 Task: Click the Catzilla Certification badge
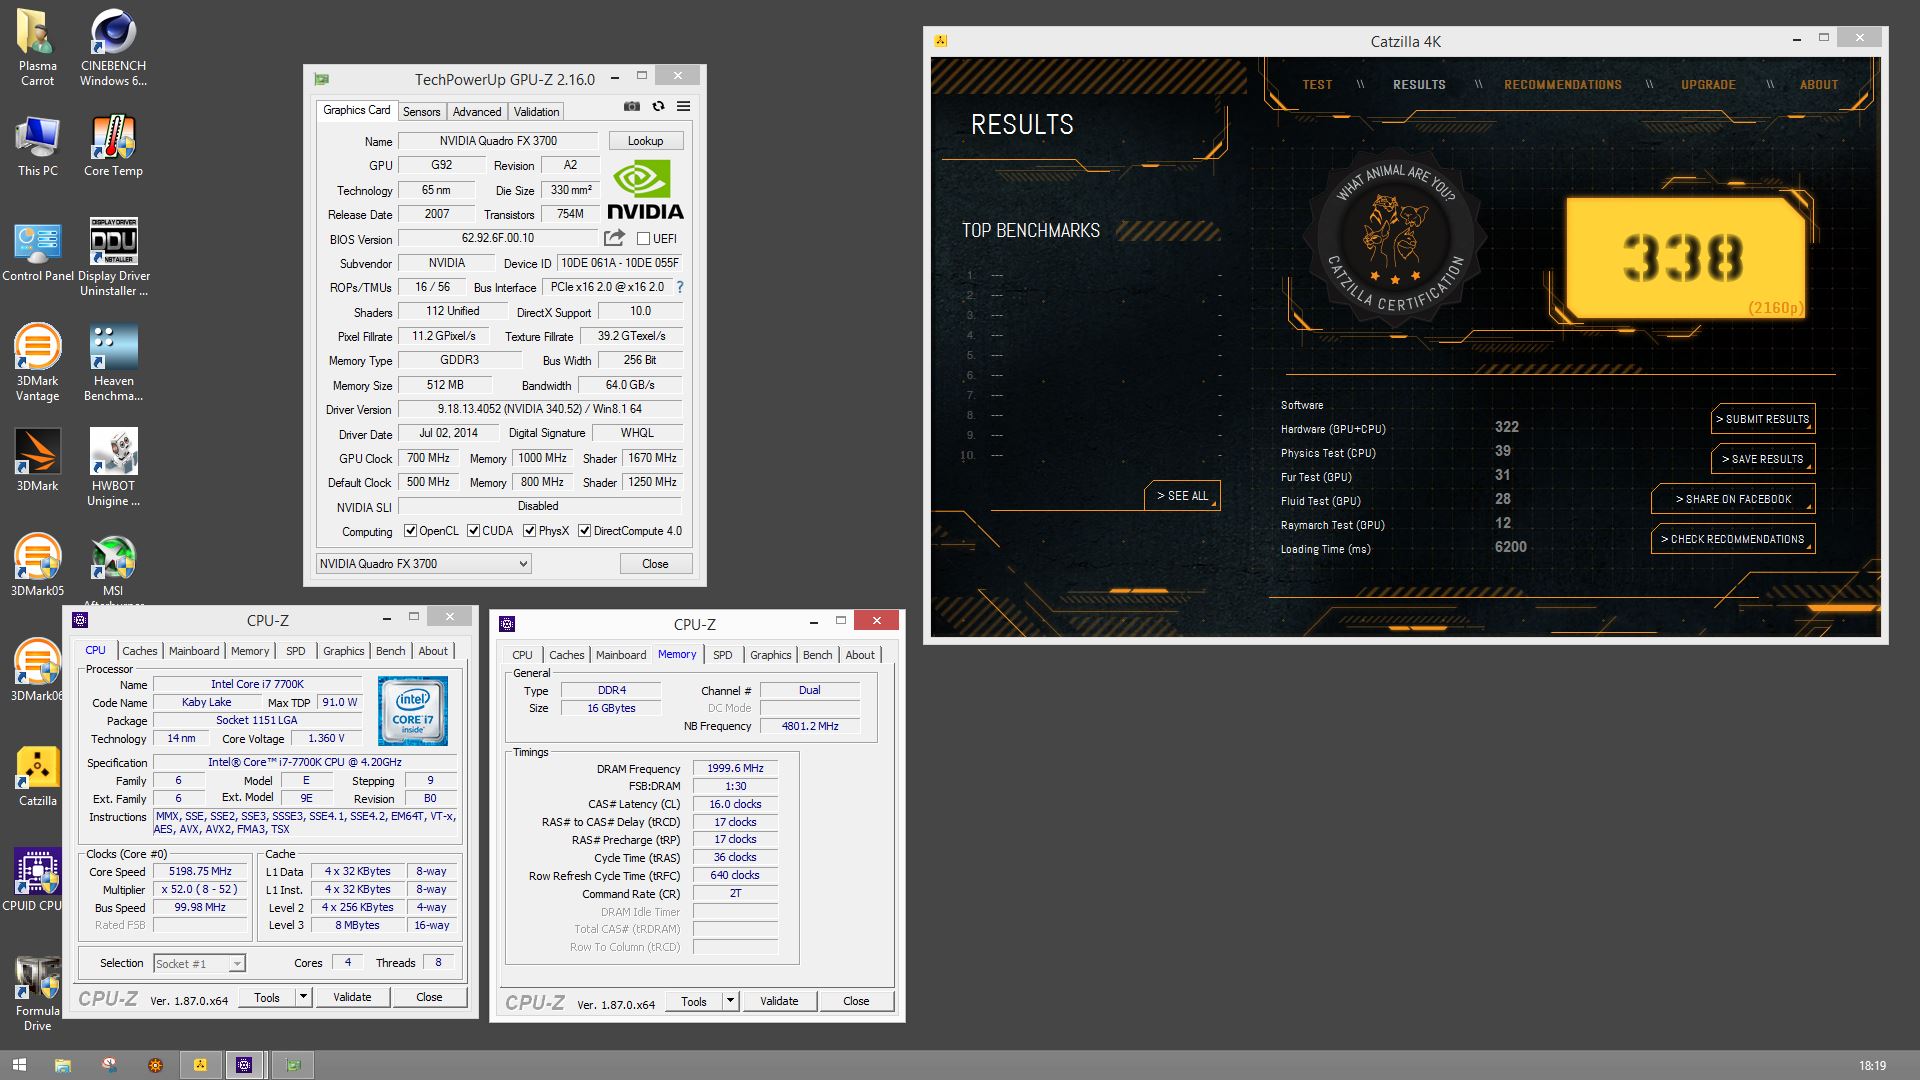tap(1396, 237)
